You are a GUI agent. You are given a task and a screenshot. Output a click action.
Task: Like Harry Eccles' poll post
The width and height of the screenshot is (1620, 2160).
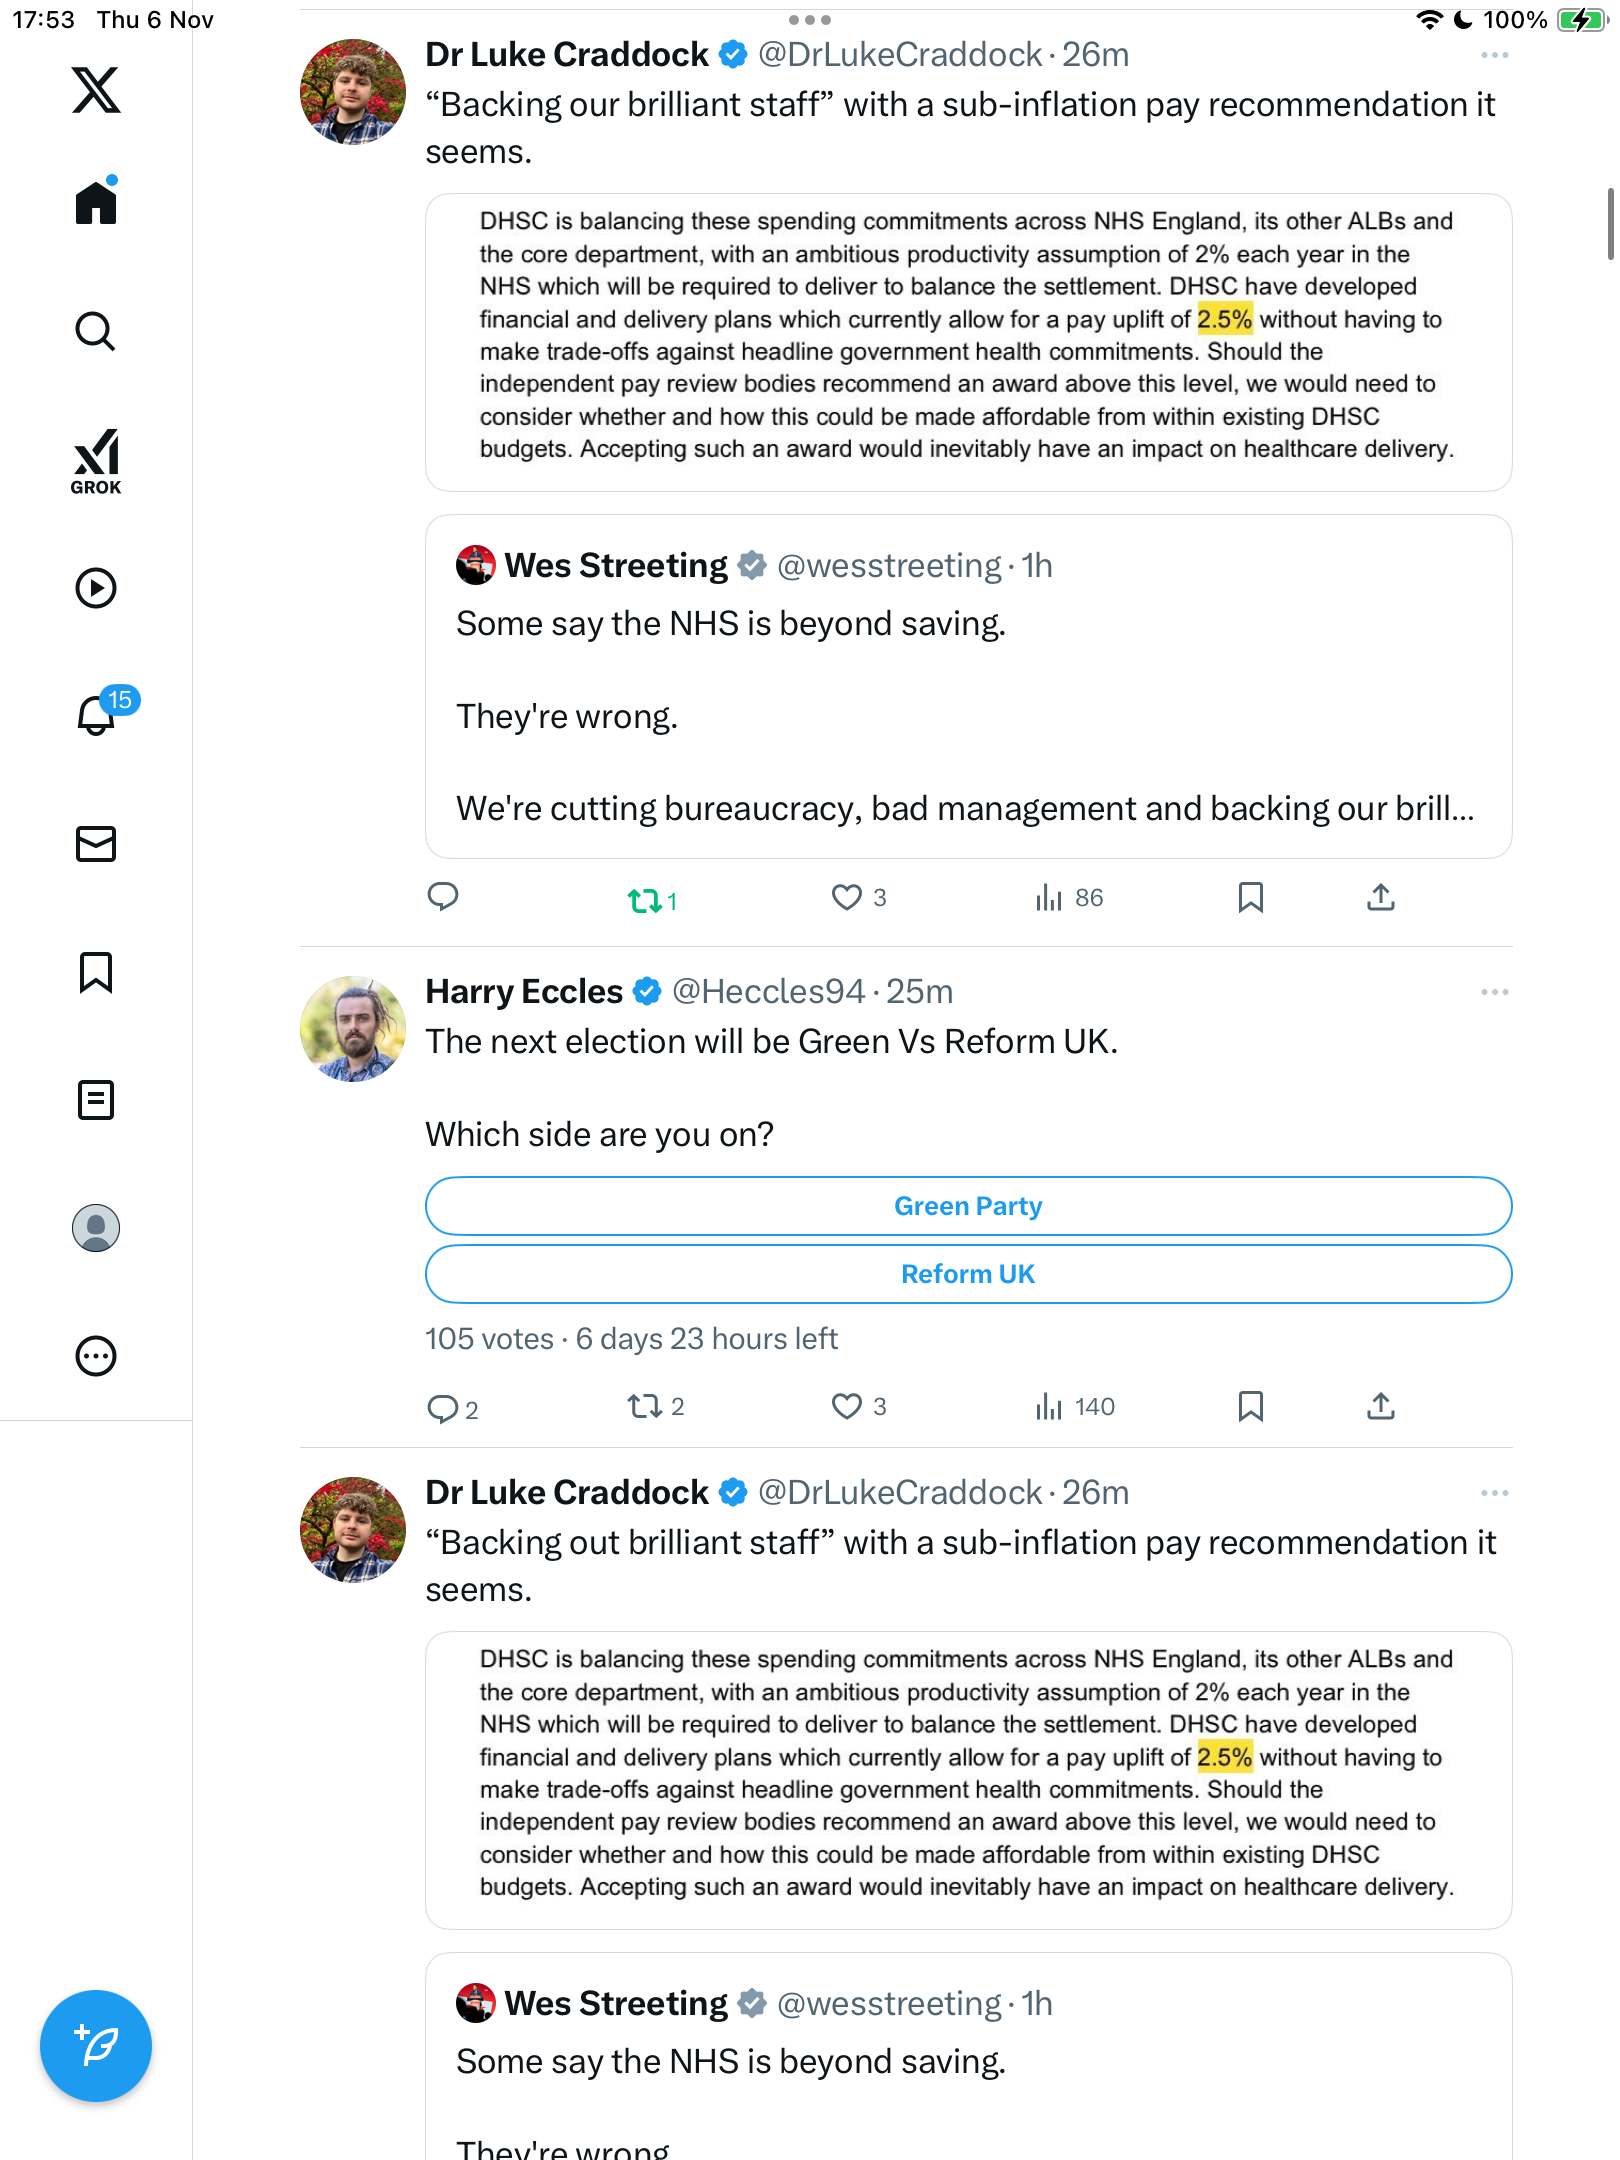[847, 1407]
